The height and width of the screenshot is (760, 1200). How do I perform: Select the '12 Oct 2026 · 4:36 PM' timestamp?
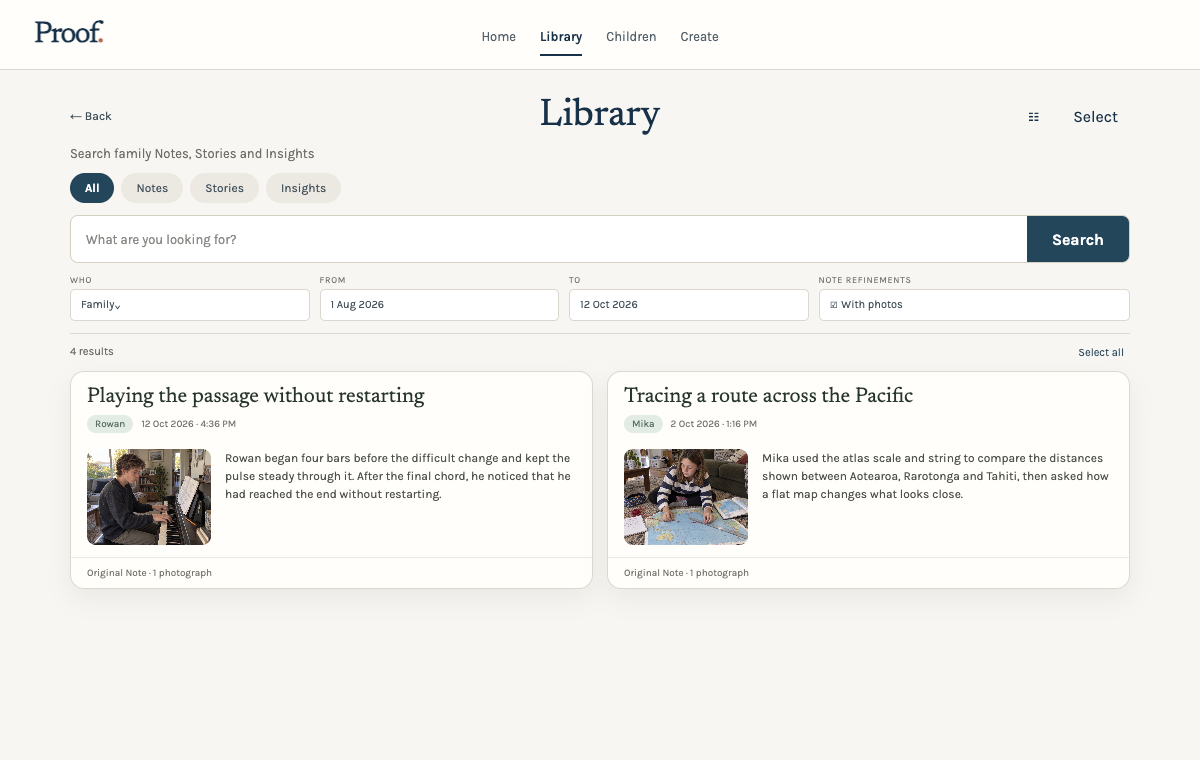tap(188, 424)
